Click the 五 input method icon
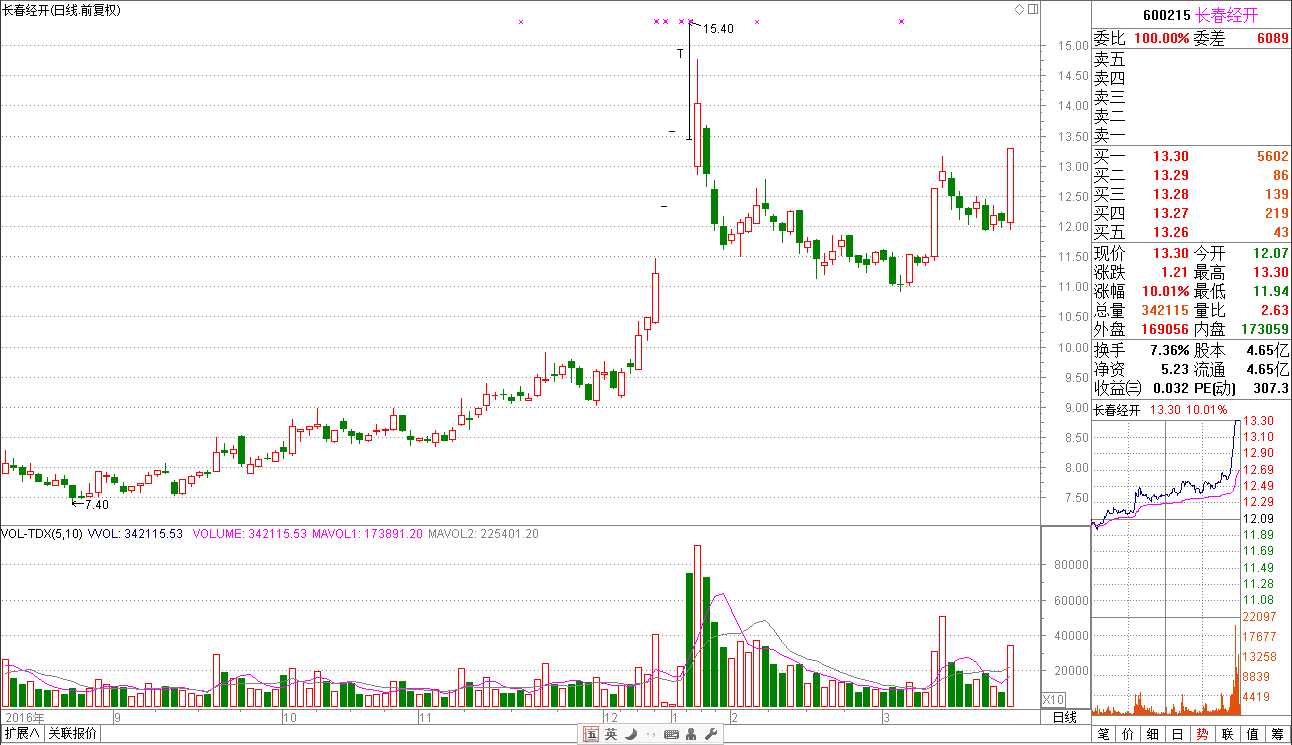The height and width of the screenshot is (745, 1292). pyautogui.click(x=591, y=735)
